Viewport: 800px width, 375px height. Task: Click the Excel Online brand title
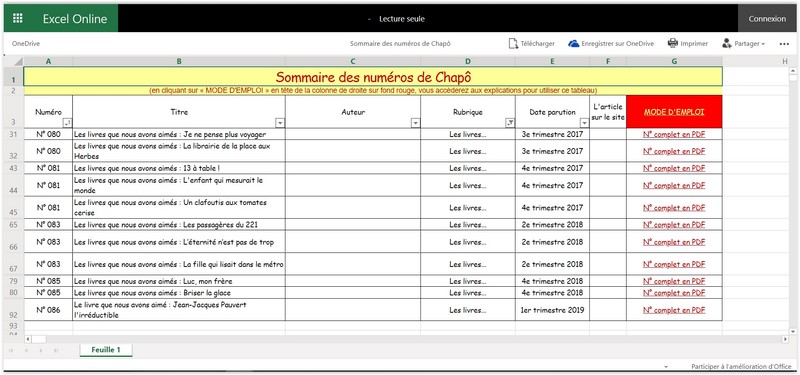click(75, 19)
